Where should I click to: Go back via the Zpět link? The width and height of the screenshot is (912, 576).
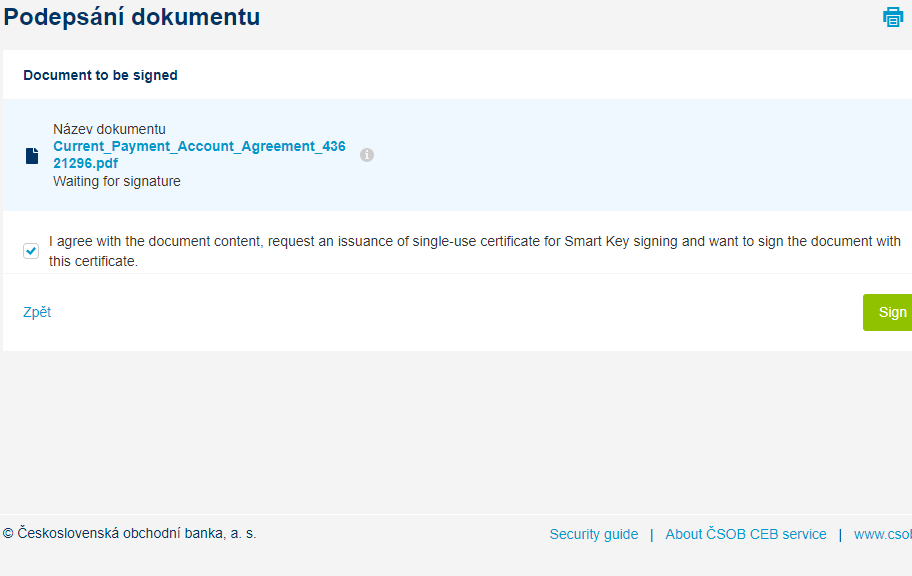click(x=37, y=312)
